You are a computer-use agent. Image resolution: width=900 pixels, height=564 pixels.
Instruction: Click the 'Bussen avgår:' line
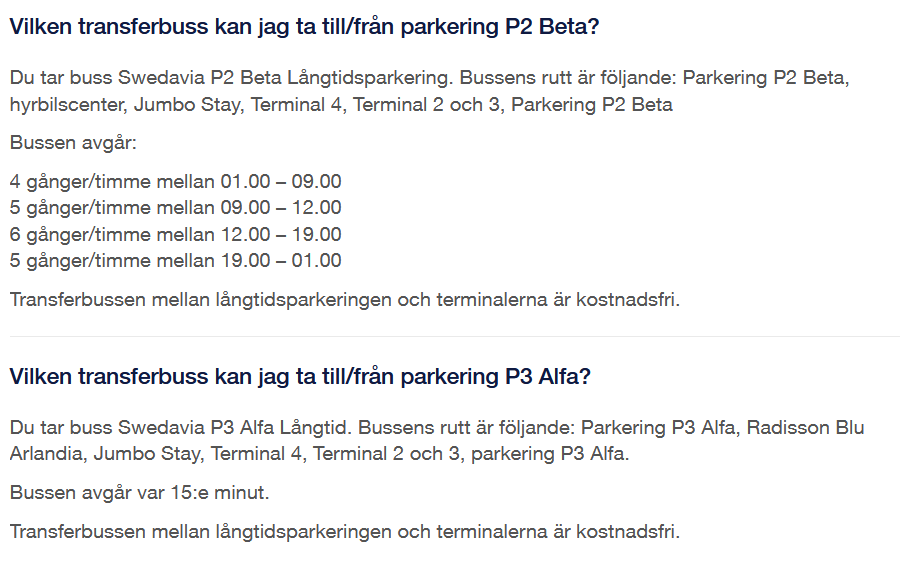[x=73, y=143]
